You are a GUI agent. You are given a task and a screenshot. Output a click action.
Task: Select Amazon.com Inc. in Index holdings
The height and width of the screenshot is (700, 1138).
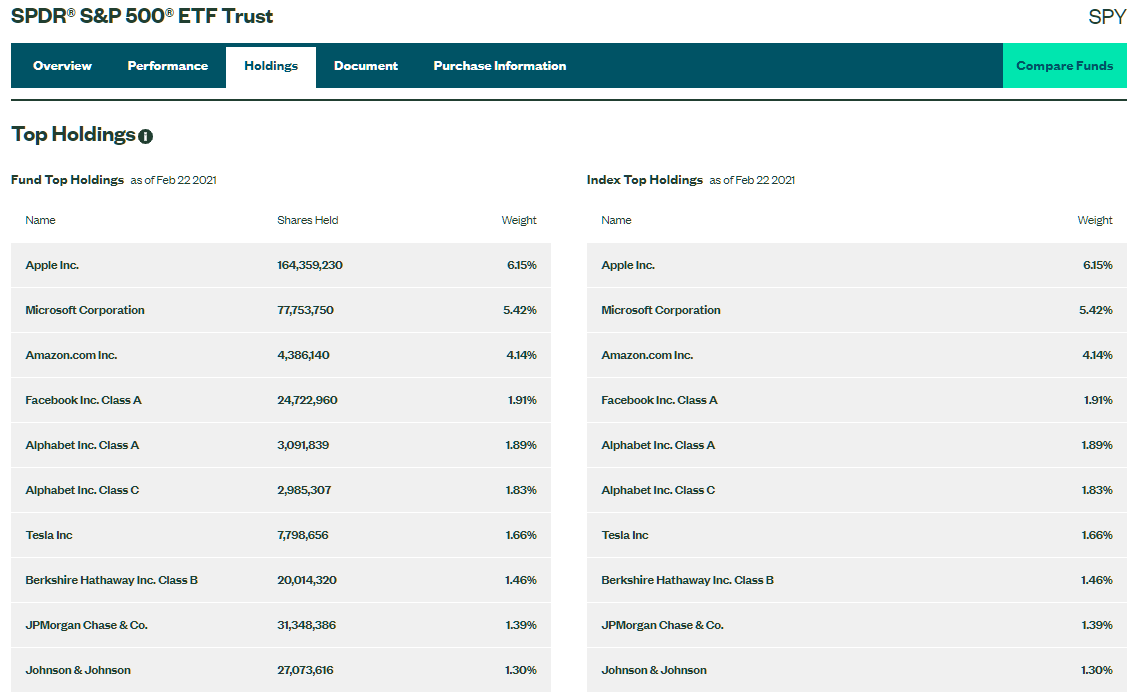647,355
